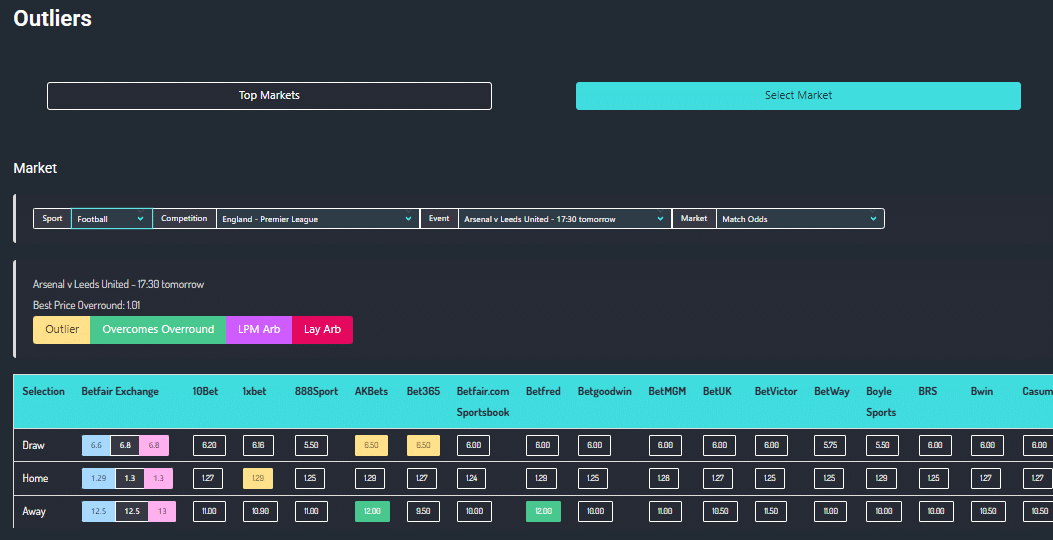Click the Bwin column header

(x=981, y=392)
